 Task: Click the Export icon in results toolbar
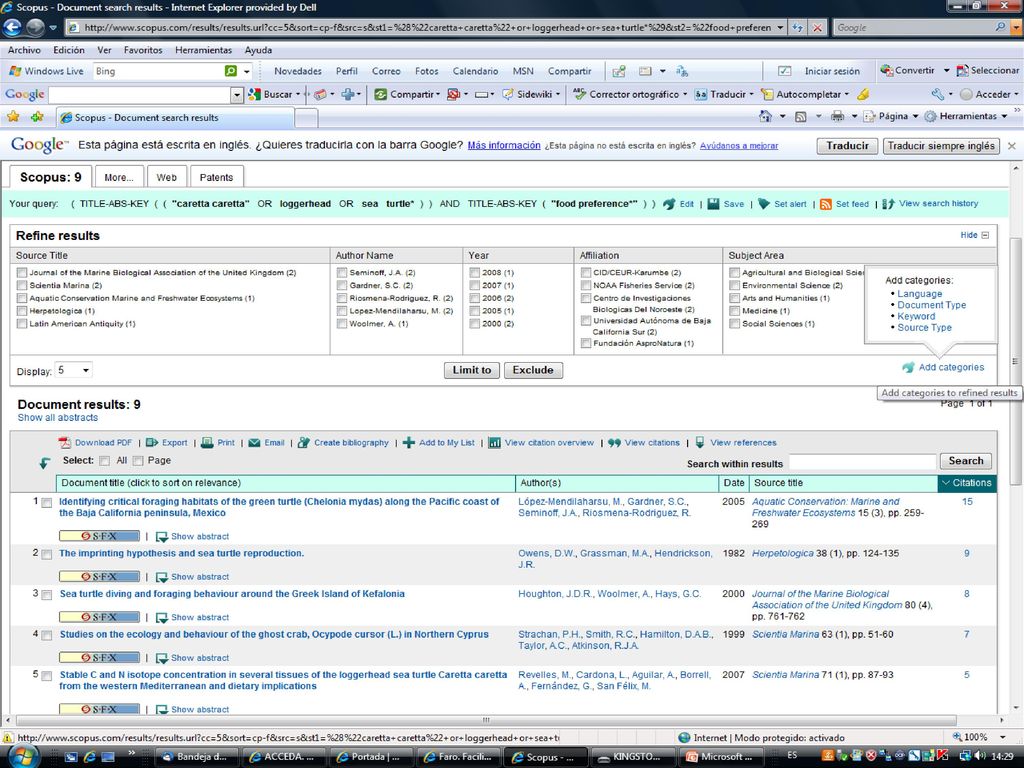click(152, 443)
